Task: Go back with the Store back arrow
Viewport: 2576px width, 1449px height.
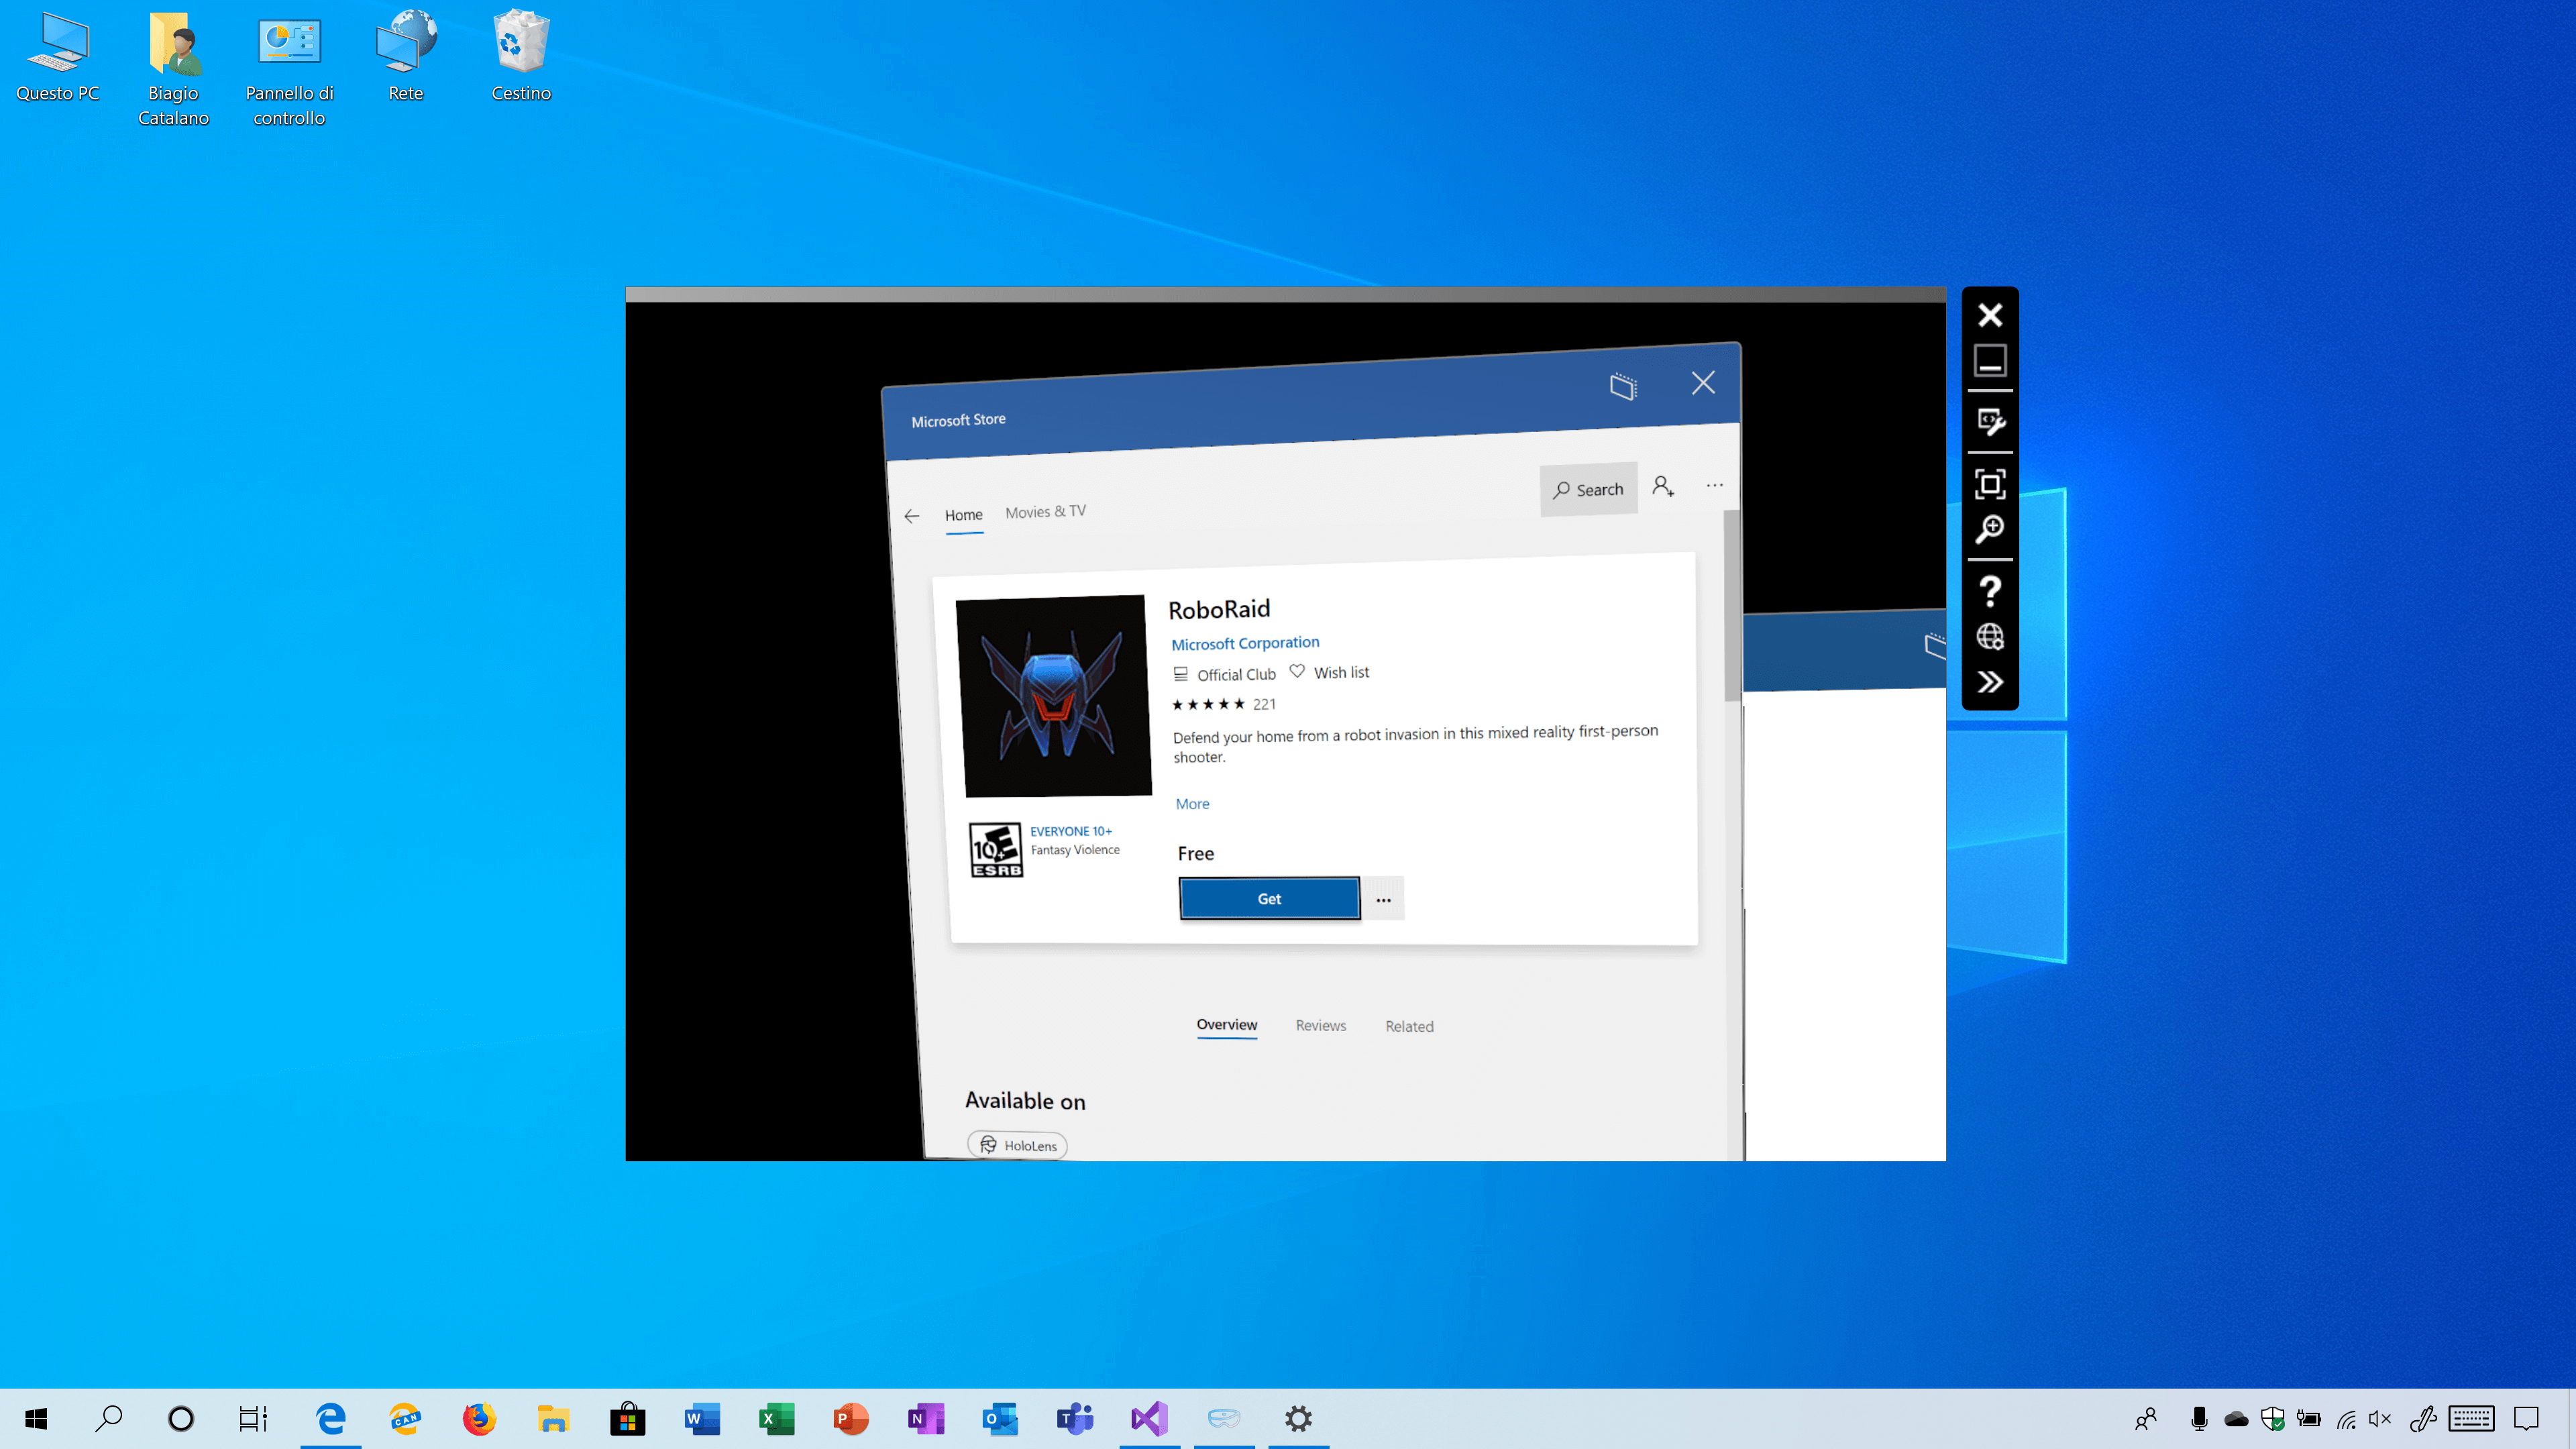Action: pos(911,516)
